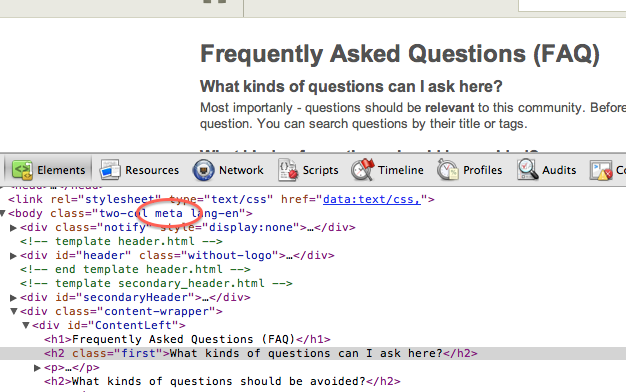The image size is (626, 392).
Task: Expand the collapsed p element node
Action: (x=38, y=368)
